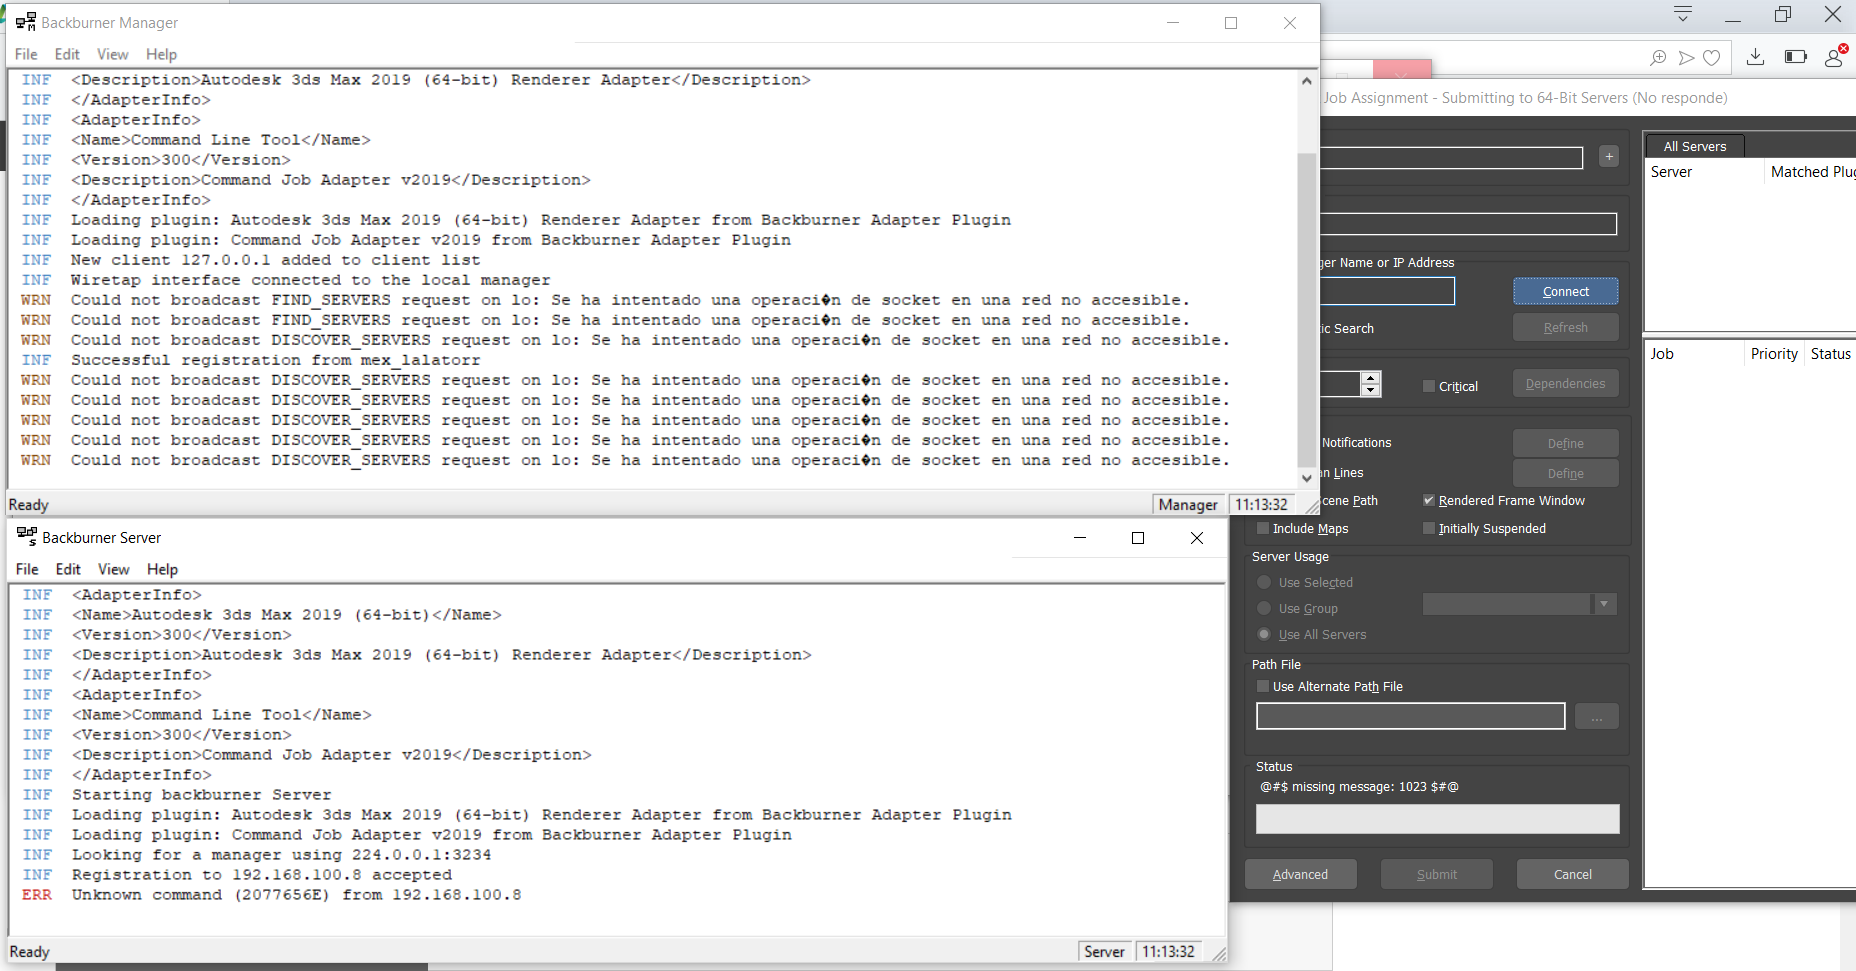The image size is (1856, 971).
Task: Toggle the Critical checkbox
Action: pyautogui.click(x=1429, y=386)
